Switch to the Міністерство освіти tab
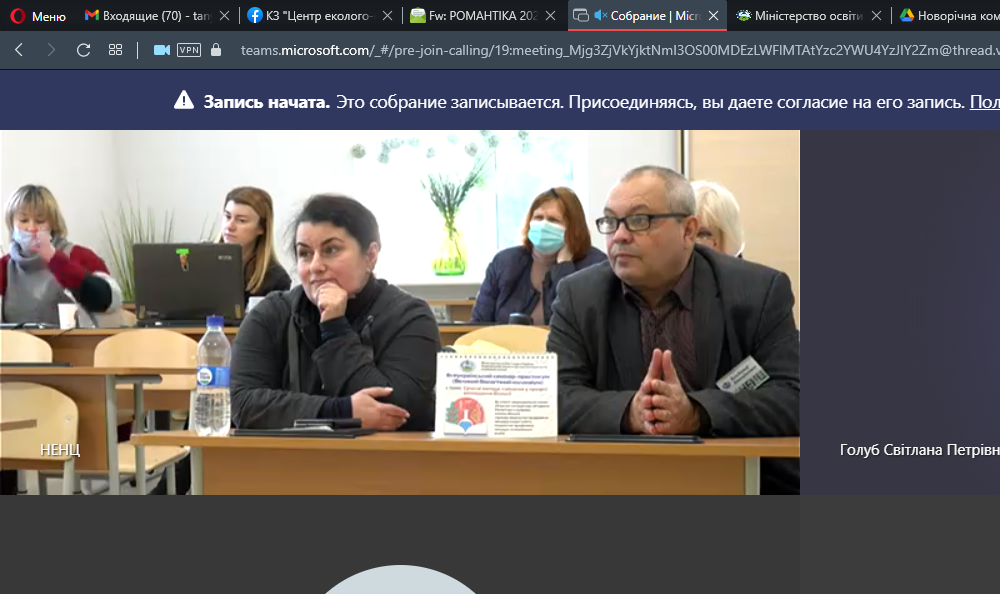 click(x=809, y=15)
